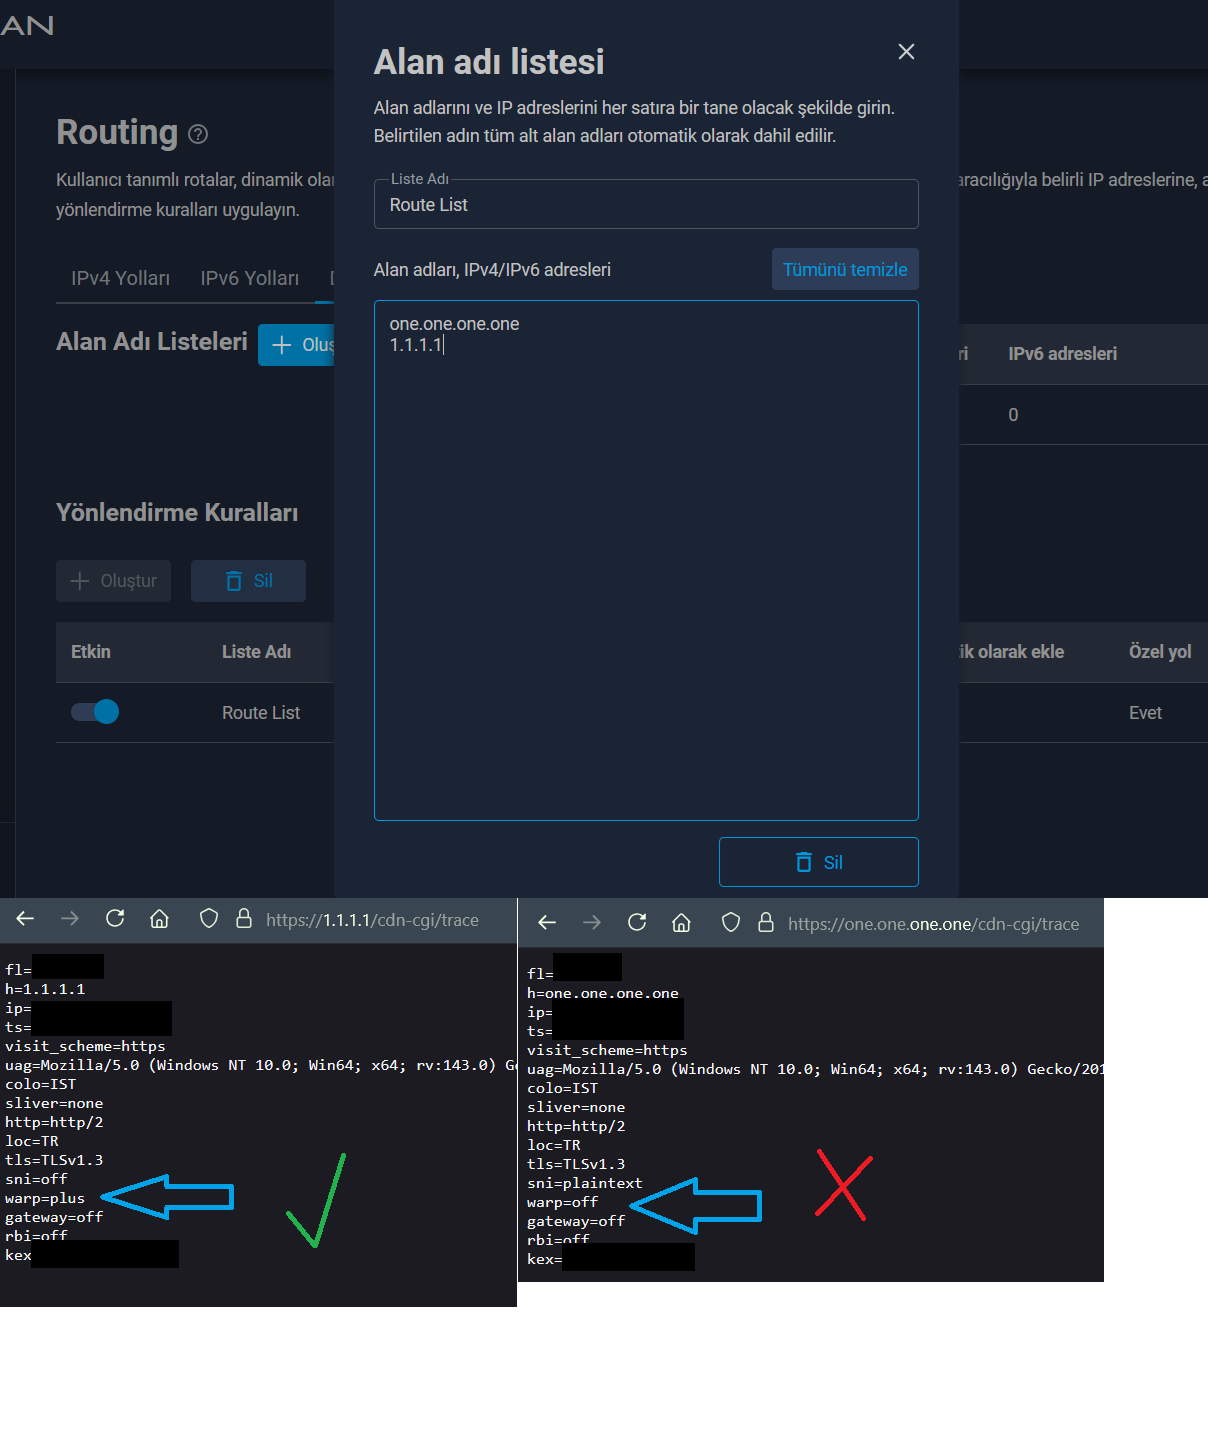Click the reload icon in left browser
Screen dimensions: 1208x1430
pyautogui.click(x=115, y=919)
